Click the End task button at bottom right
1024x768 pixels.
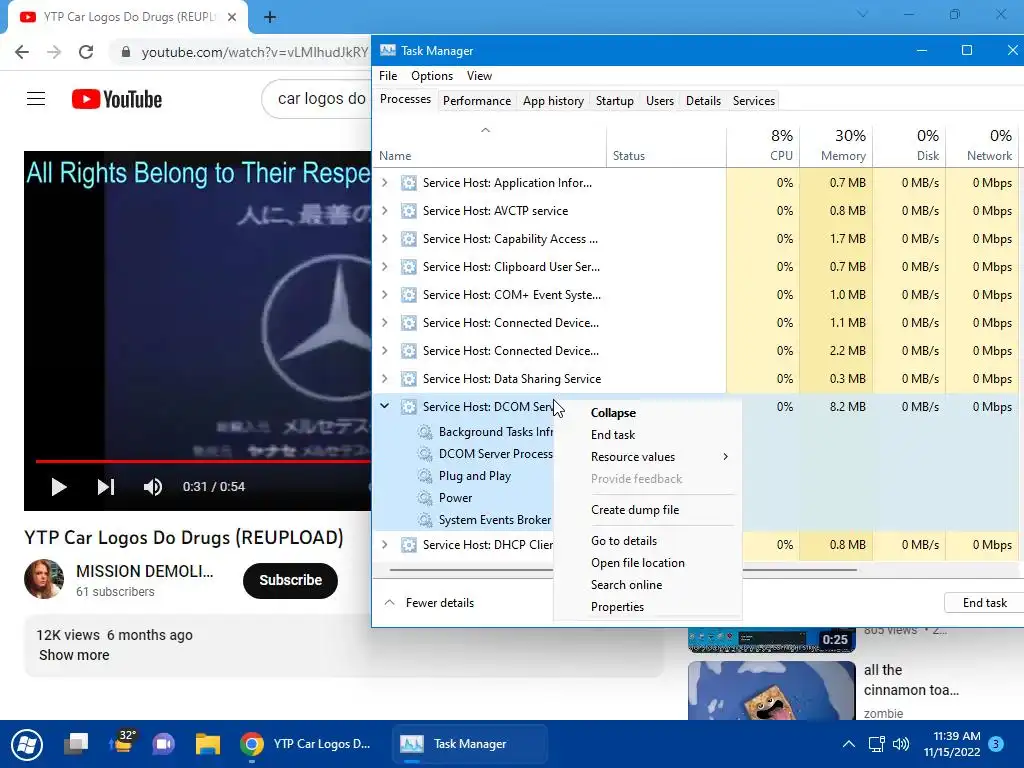984,603
